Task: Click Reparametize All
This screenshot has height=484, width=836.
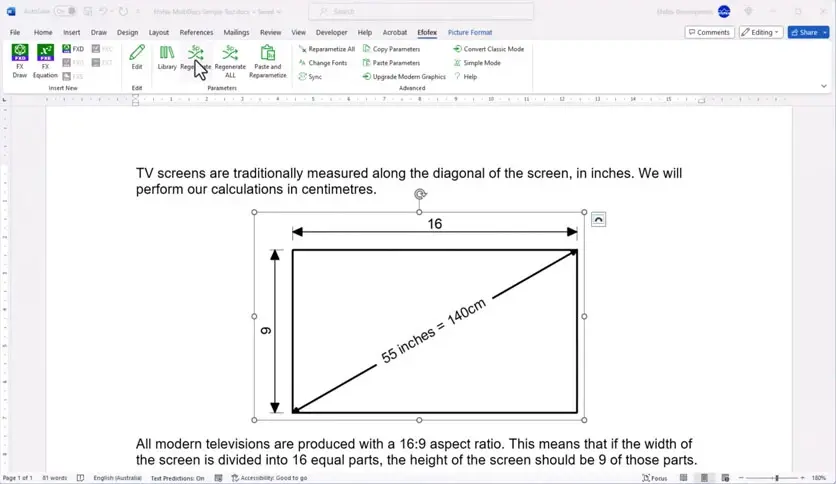Action: [x=327, y=49]
